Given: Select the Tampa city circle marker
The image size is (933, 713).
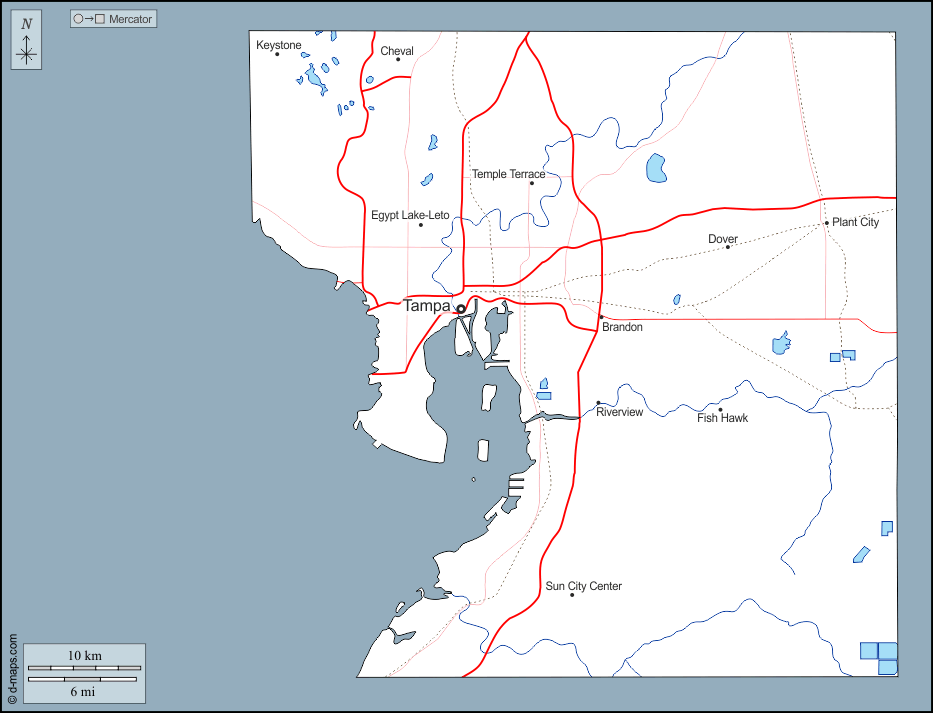Looking at the screenshot, I should coord(460,309).
